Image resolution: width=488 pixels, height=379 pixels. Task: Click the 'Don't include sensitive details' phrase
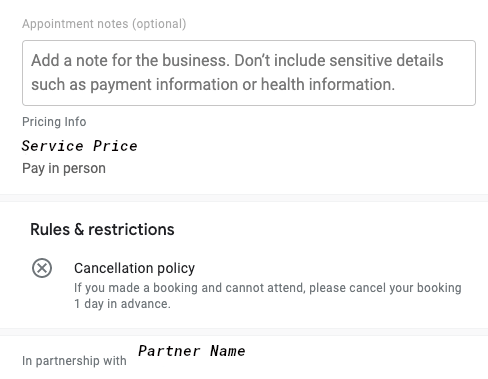(339, 61)
